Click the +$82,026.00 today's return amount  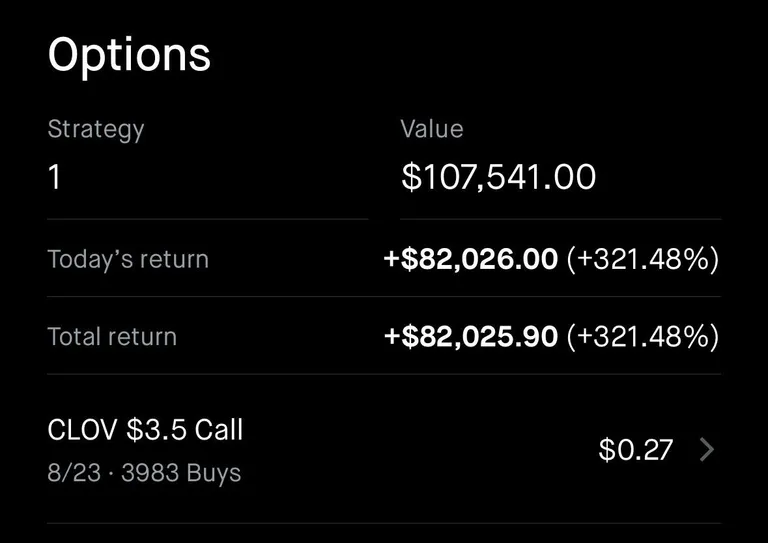click(471, 259)
